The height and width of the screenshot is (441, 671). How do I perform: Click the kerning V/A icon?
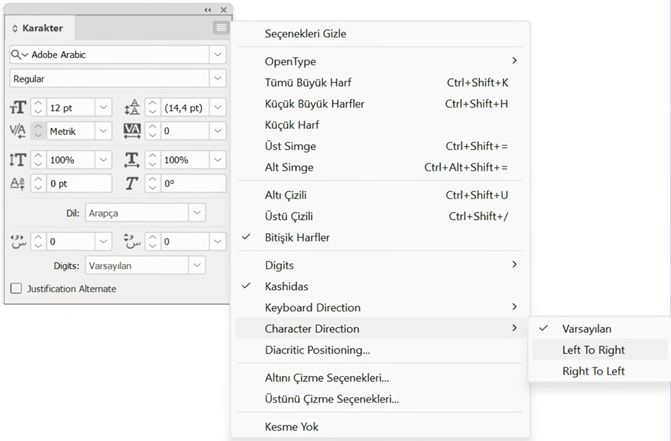coord(18,131)
